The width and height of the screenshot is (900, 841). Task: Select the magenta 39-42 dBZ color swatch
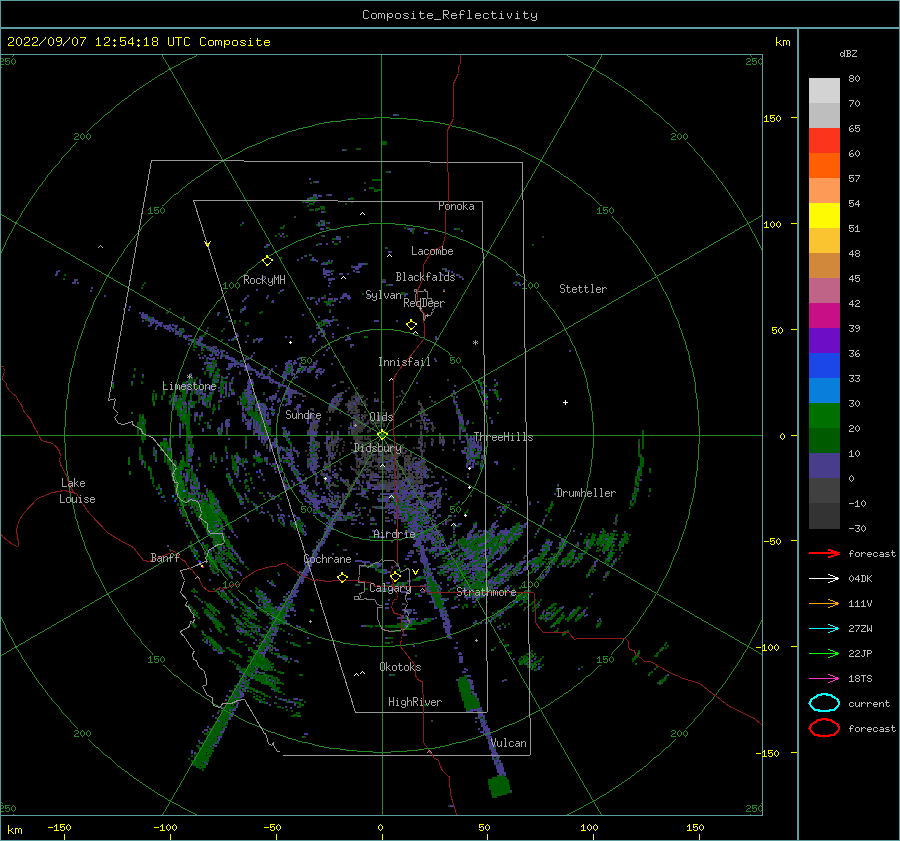click(824, 316)
